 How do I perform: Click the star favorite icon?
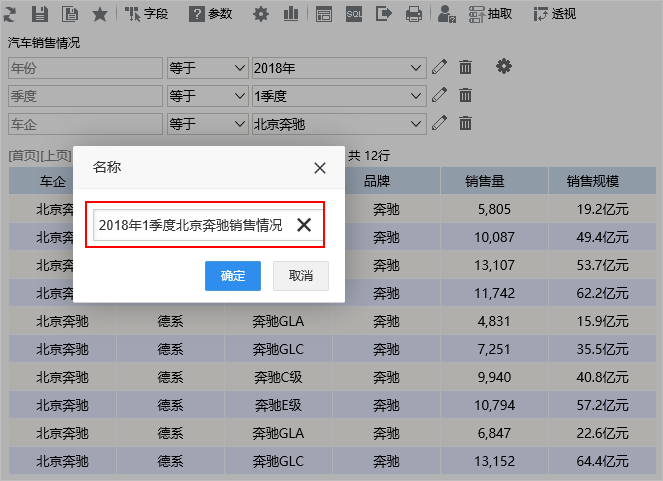[100, 14]
